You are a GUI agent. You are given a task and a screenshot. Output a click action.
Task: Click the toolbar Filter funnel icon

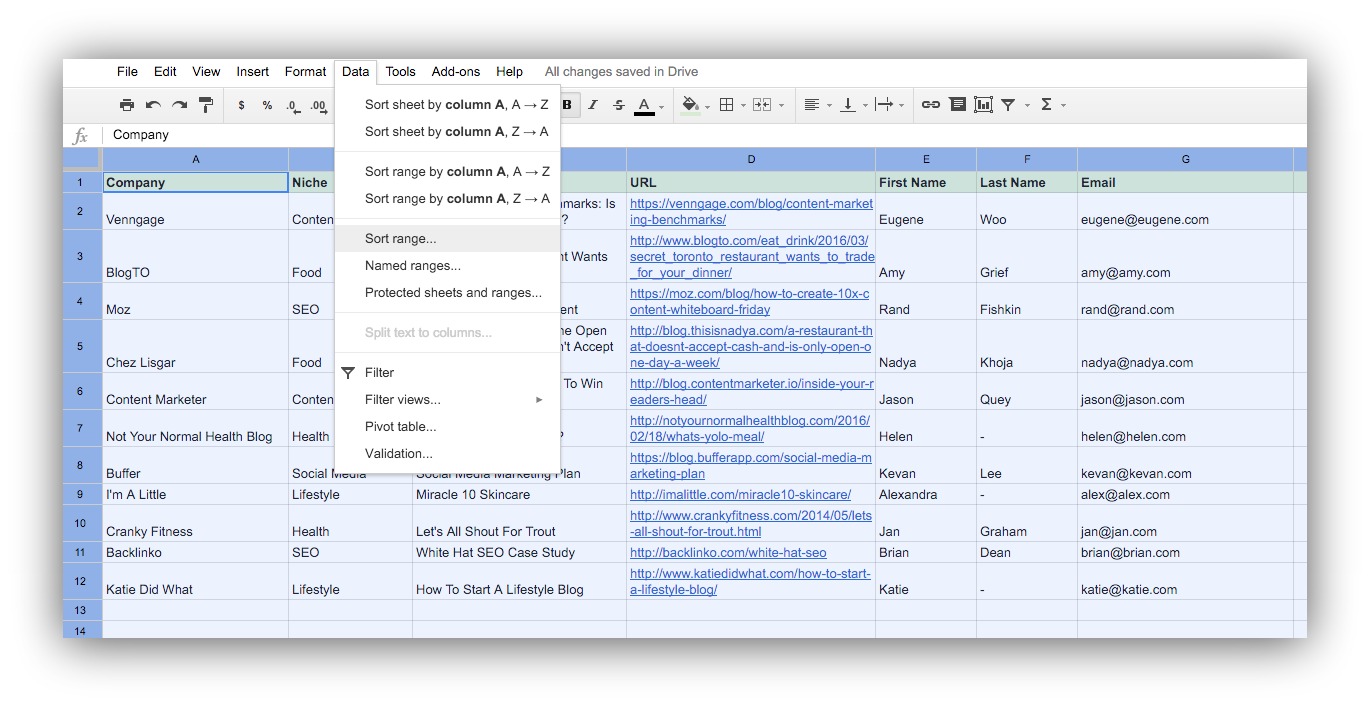(x=1008, y=105)
